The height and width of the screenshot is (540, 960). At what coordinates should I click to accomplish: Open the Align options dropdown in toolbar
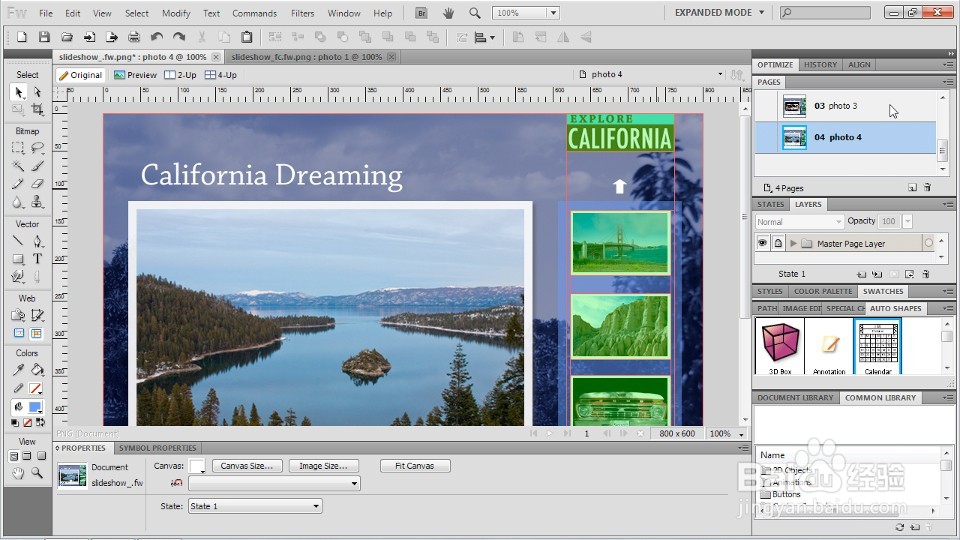pyautogui.click(x=486, y=37)
